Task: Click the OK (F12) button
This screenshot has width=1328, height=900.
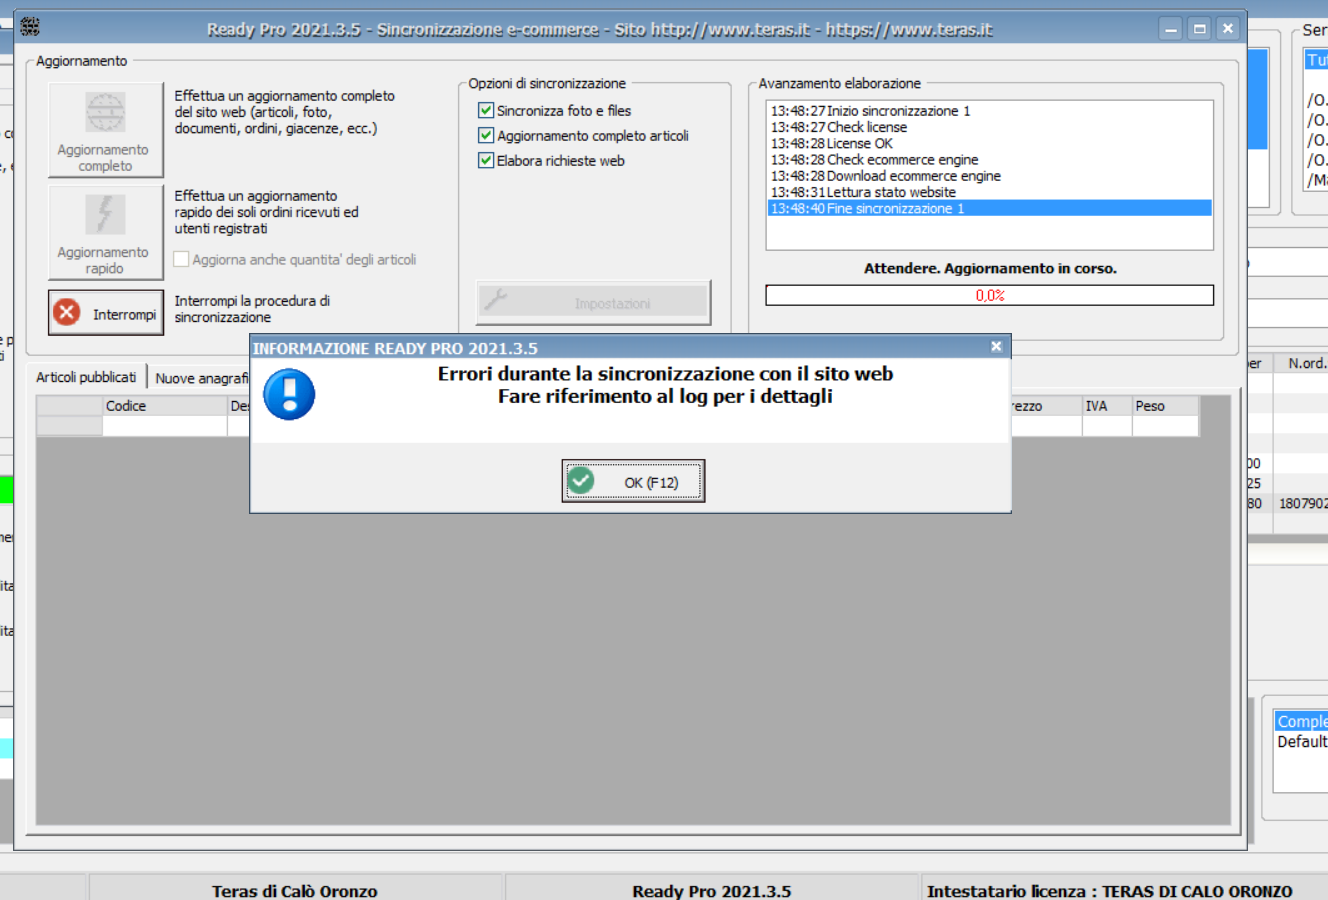Action: pyautogui.click(x=633, y=481)
